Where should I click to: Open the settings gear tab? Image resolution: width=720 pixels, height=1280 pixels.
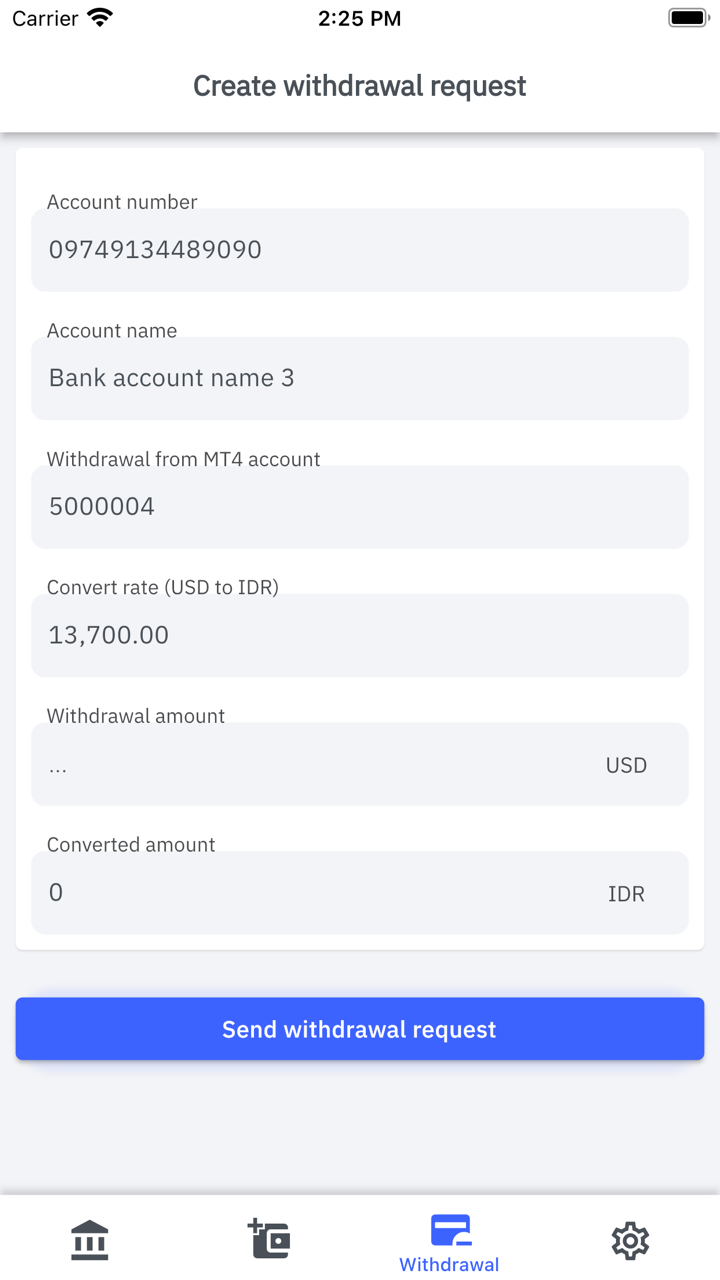point(630,1240)
